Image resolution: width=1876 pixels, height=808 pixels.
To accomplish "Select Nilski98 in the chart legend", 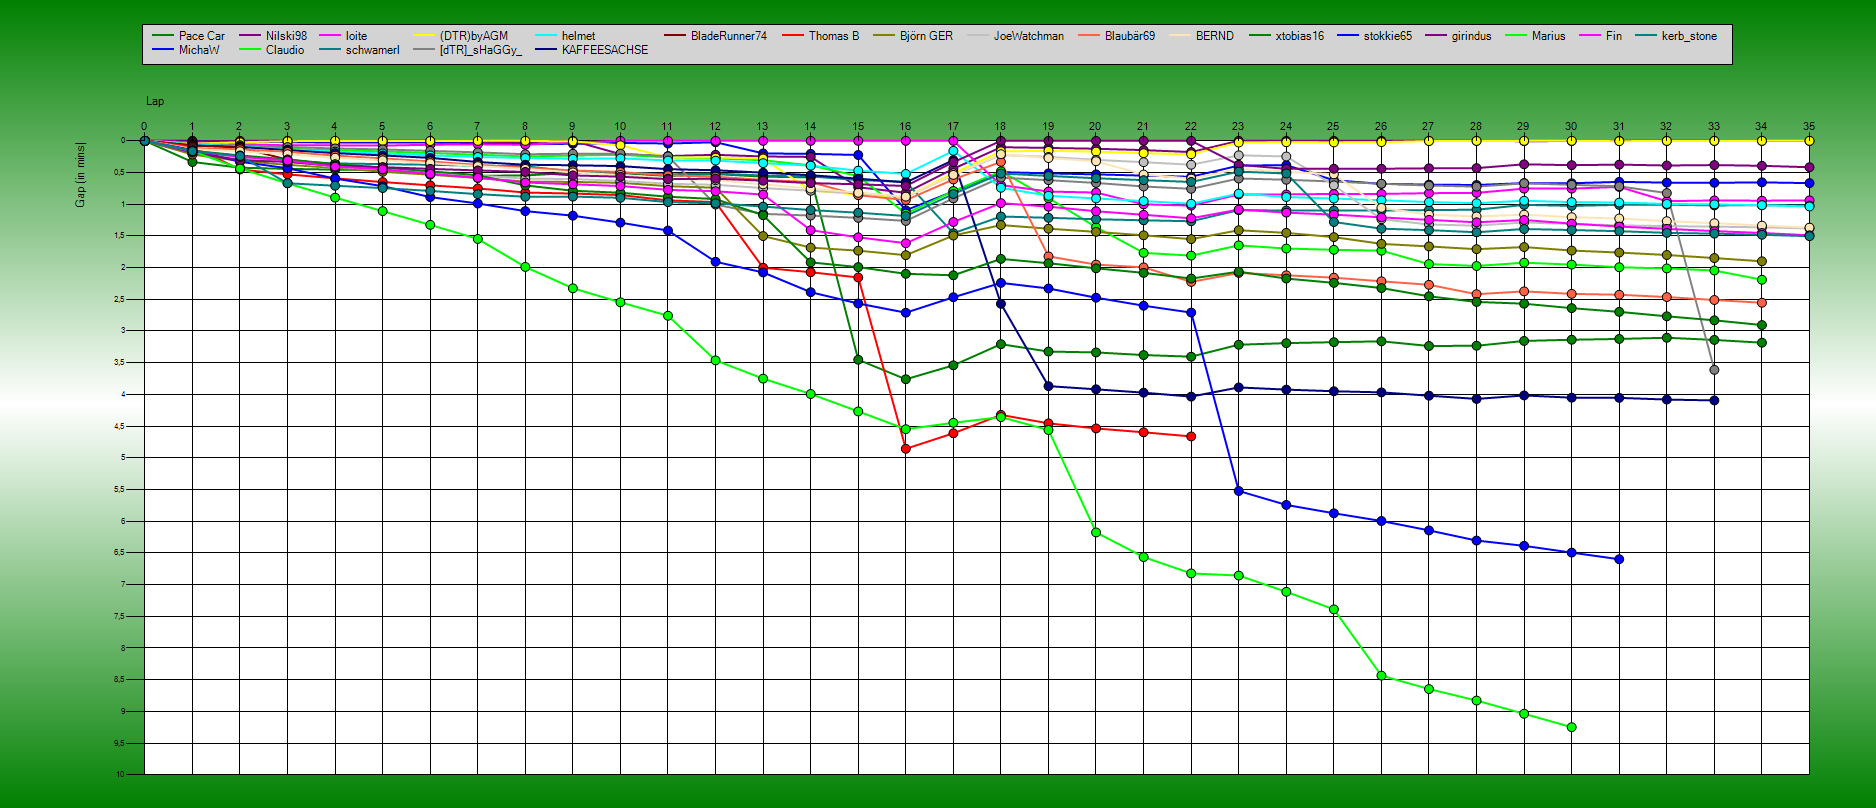I will [286, 36].
